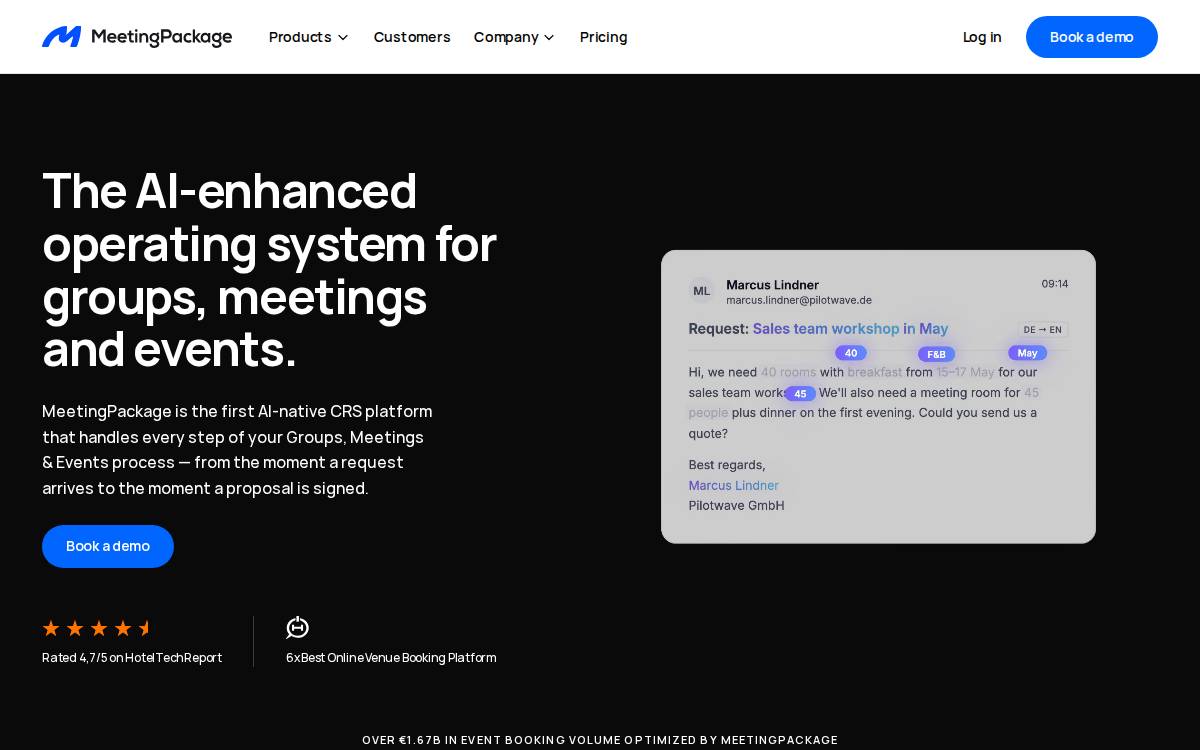The width and height of the screenshot is (1200, 750).
Task: Click Book a demo in the header
Action: pyautogui.click(x=1092, y=37)
